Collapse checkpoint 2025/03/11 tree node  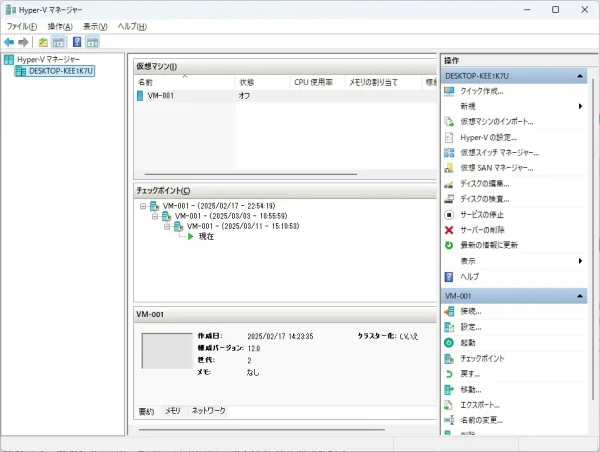[x=167, y=227]
